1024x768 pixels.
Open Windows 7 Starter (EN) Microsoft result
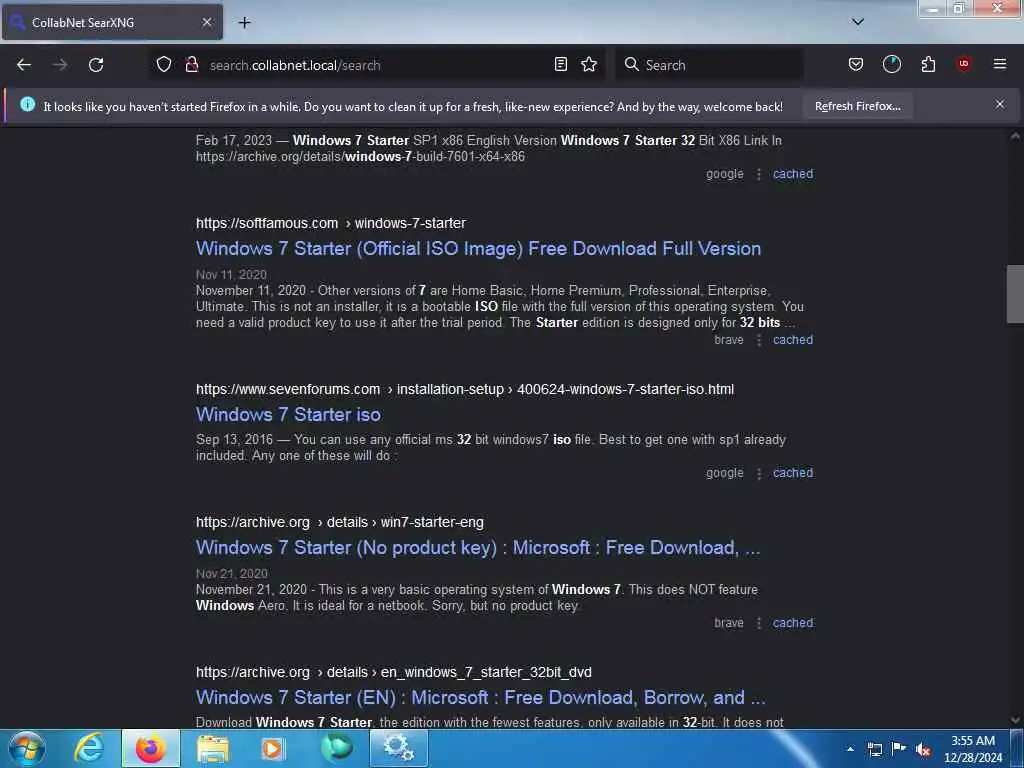[481, 697]
